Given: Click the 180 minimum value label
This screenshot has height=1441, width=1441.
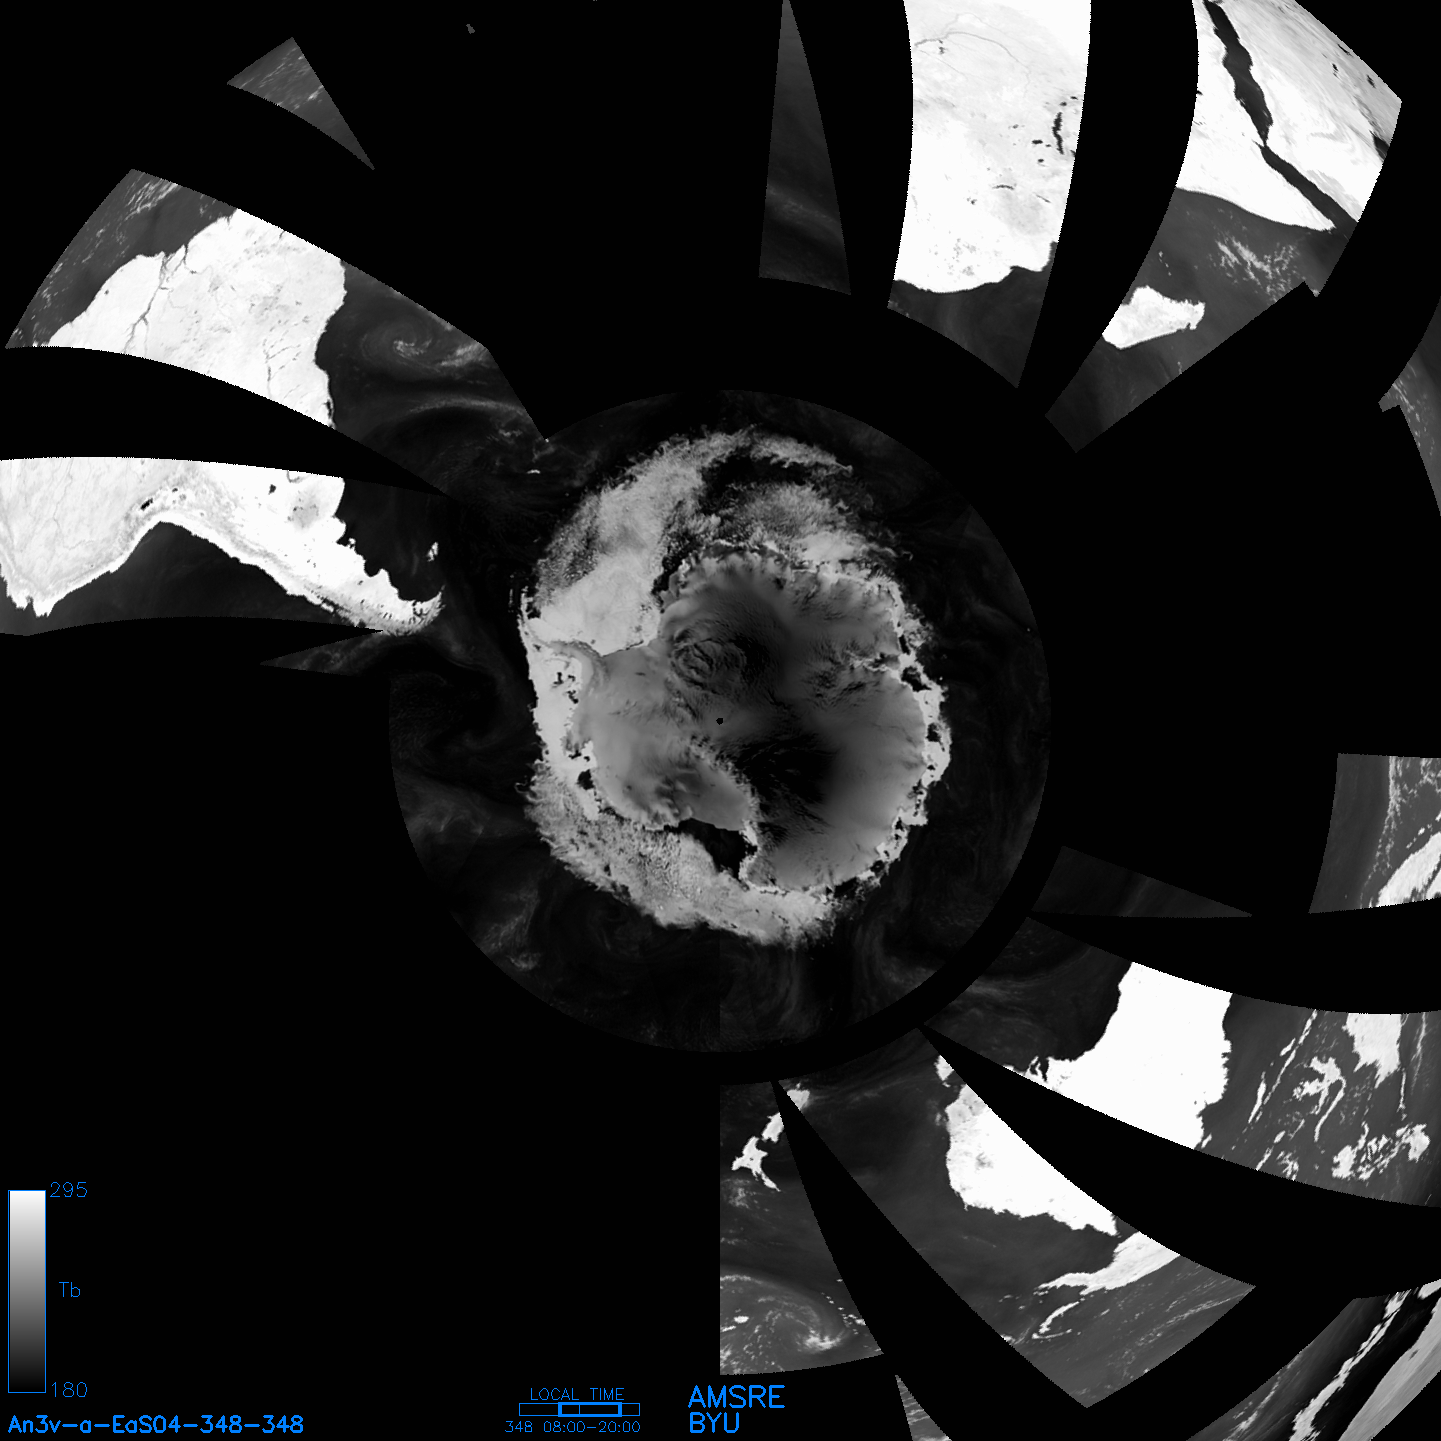Looking at the screenshot, I should coord(69,1390).
